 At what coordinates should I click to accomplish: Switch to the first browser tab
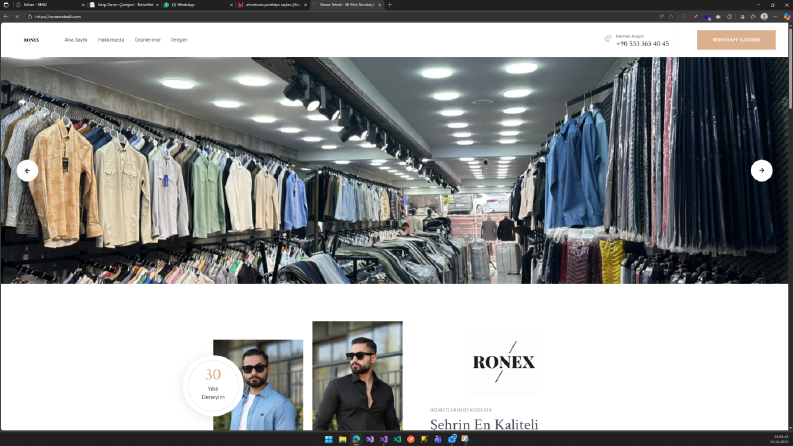[x=48, y=5]
